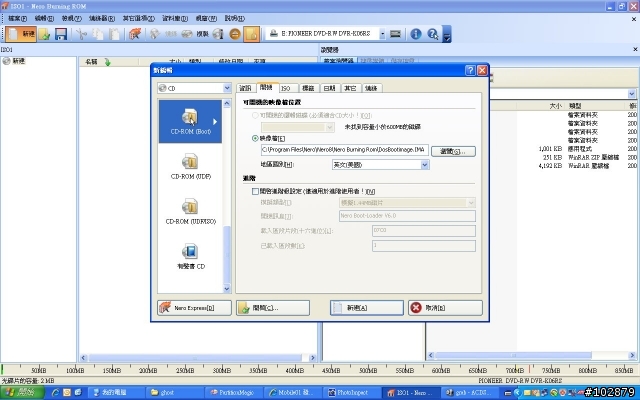Image resolution: width=640 pixels, height=400 pixels.
Task: Switch to the Boot tab in dialog
Action: pyautogui.click(x=267, y=87)
